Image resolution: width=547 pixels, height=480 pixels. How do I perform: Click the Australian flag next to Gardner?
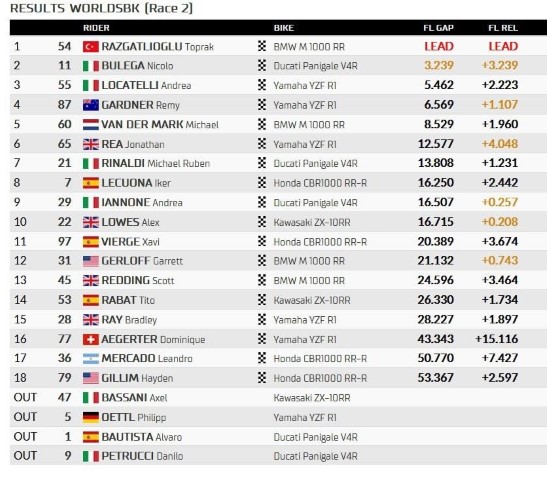tap(91, 105)
